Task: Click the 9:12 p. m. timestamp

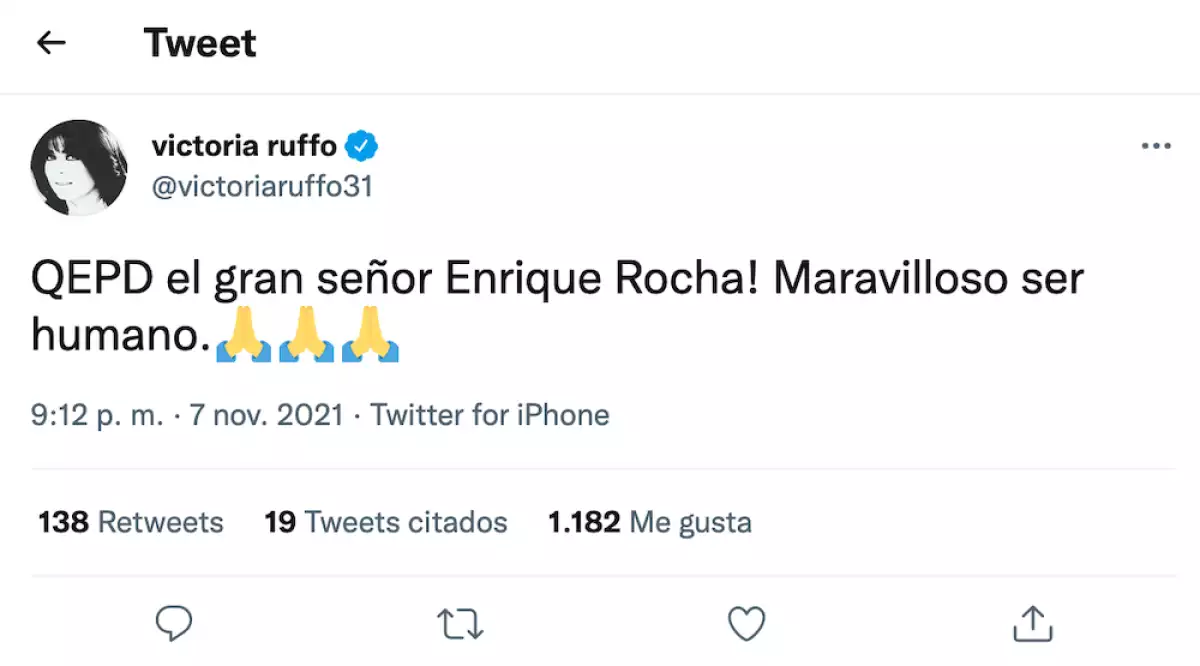Action: tap(96, 415)
